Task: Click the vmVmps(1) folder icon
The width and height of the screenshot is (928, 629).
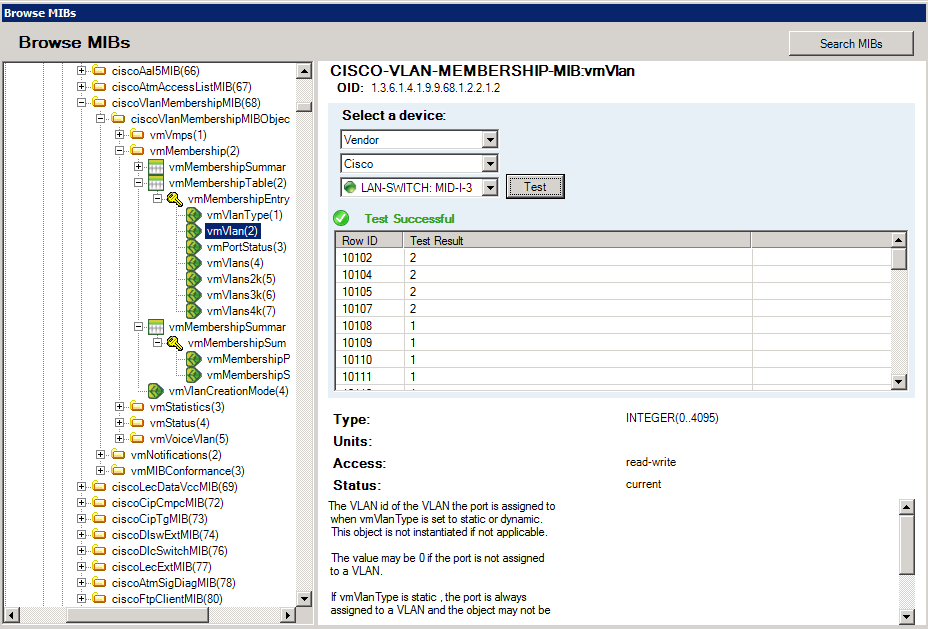Action: pyautogui.click(x=137, y=134)
